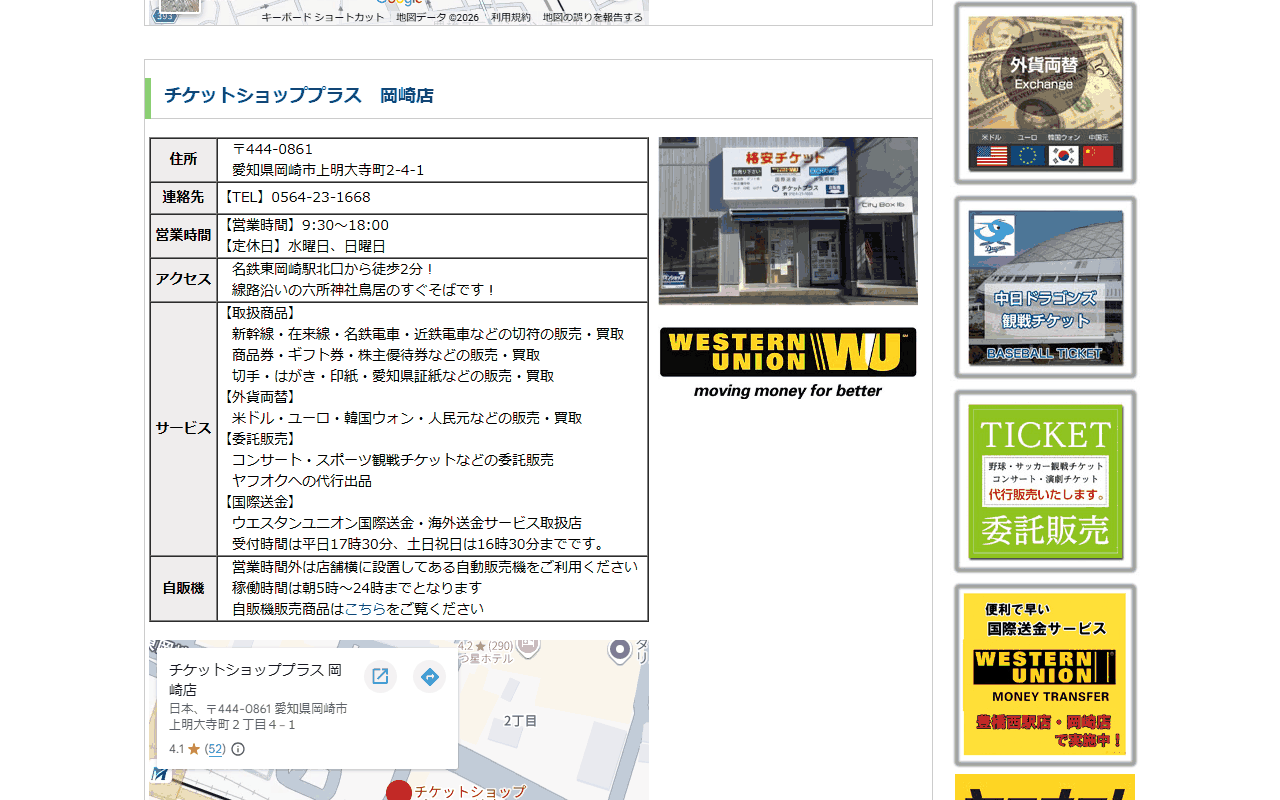This screenshot has height=800, width=1280.
Task: Open the green TICKET 委託販売 banner
Action: [1045, 481]
